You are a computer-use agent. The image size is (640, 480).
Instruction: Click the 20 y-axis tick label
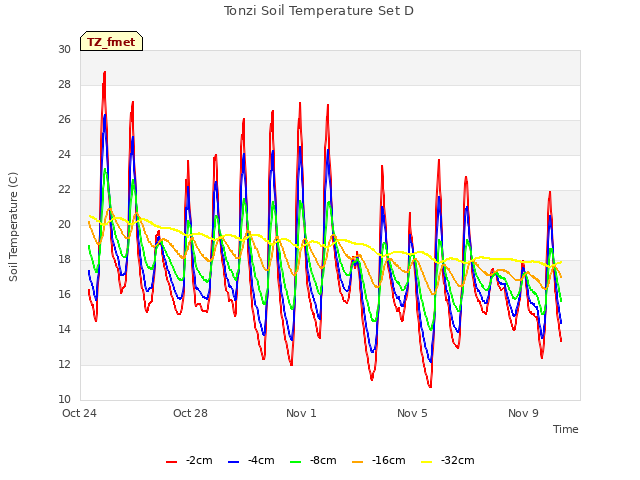coord(64,224)
